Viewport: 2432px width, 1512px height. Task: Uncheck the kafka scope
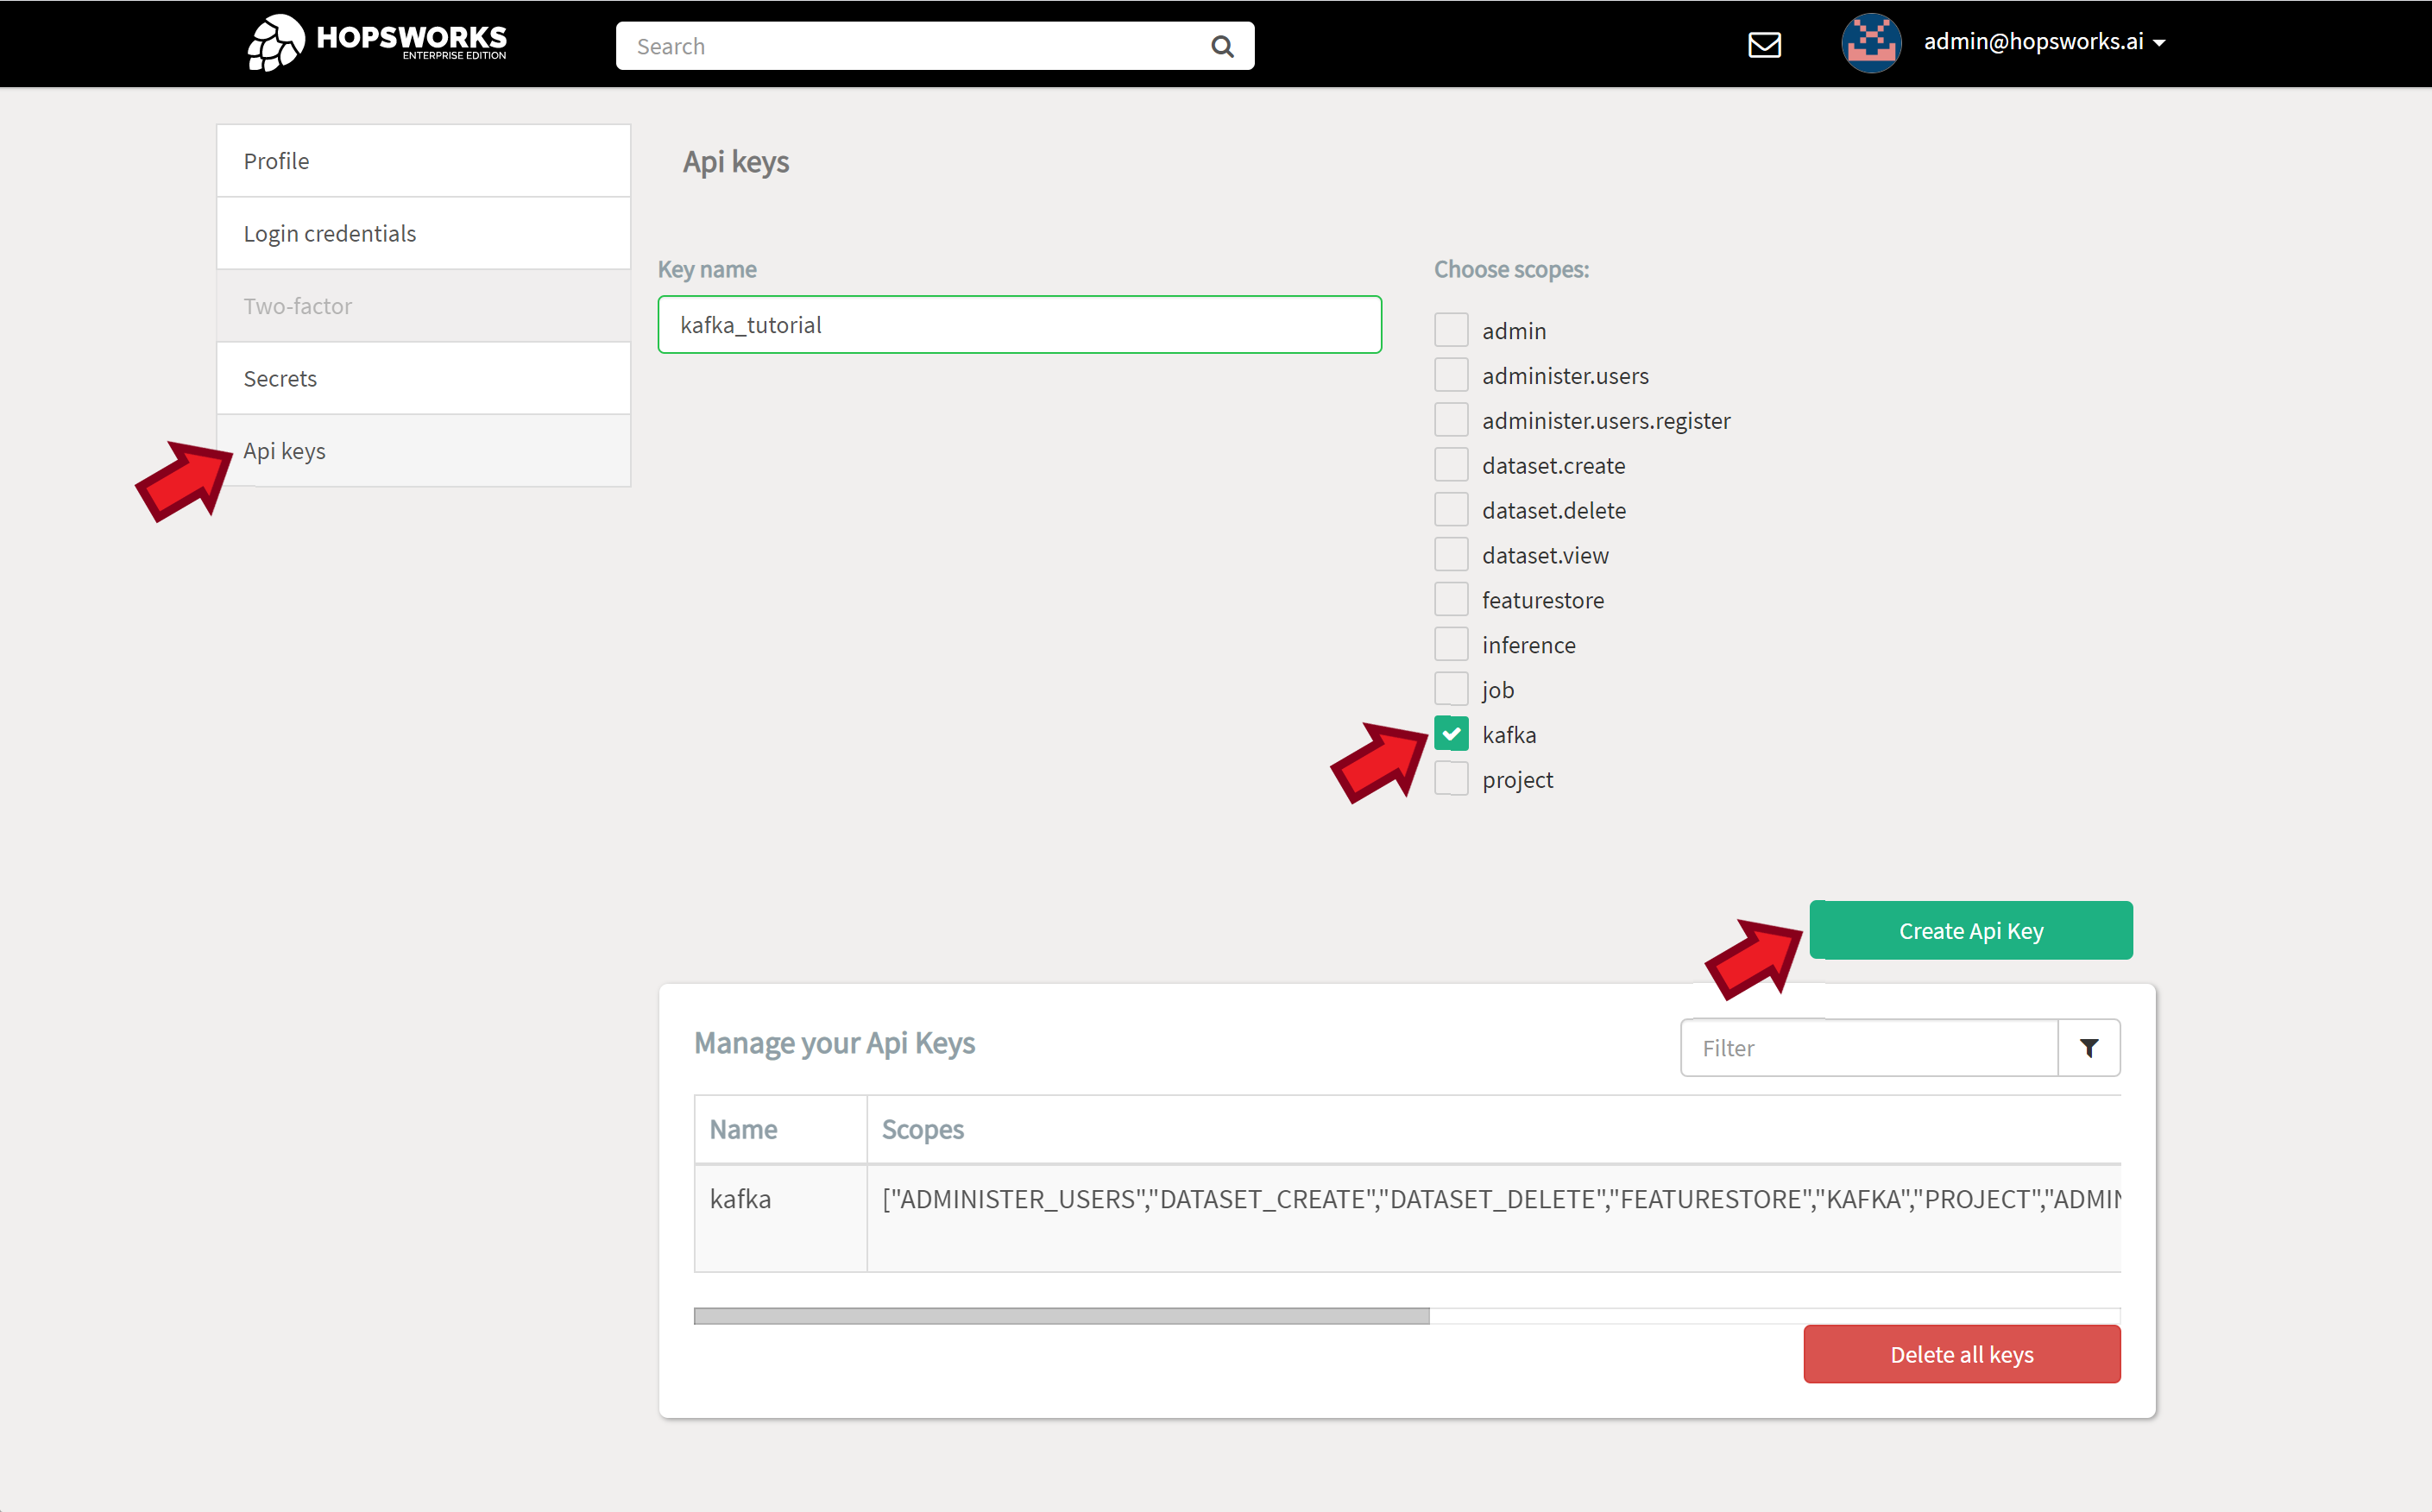tap(1451, 733)
